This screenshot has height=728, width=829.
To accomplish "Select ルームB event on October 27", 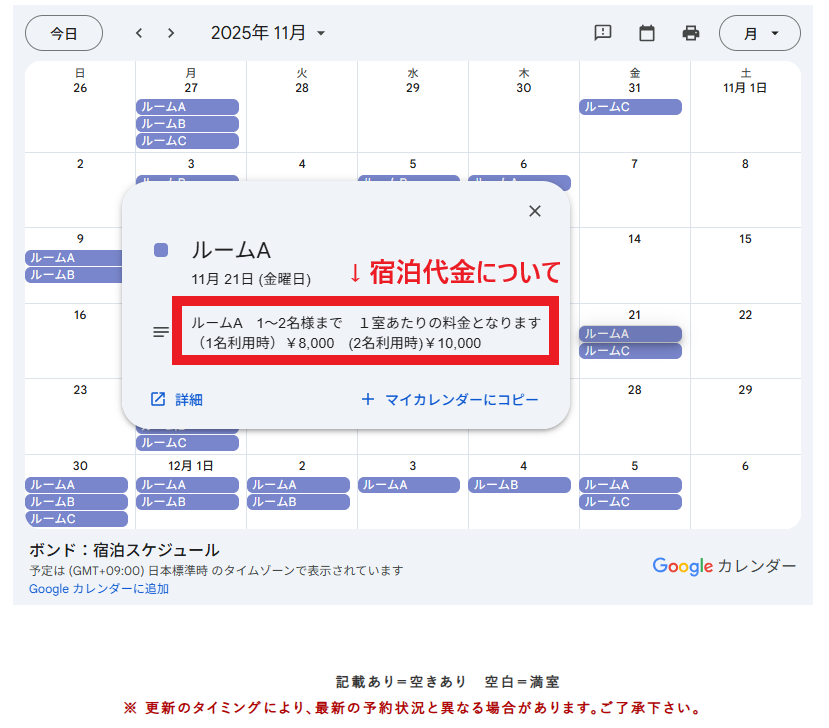I will (187, 124).
